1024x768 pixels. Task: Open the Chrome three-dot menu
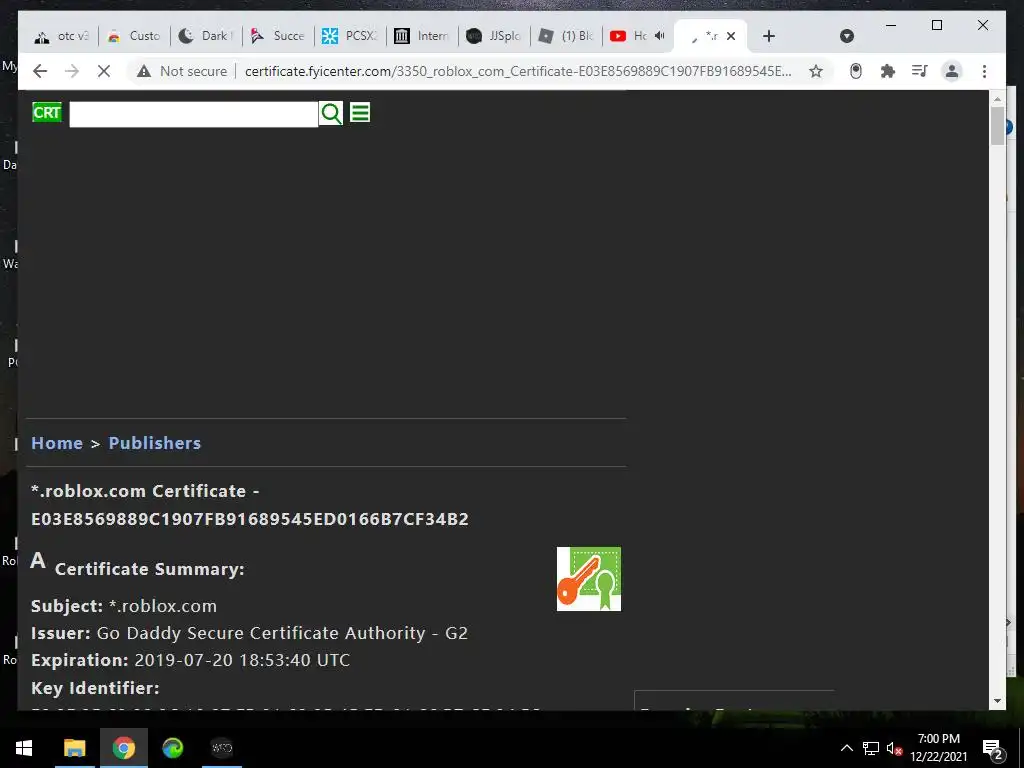(984, 71)
